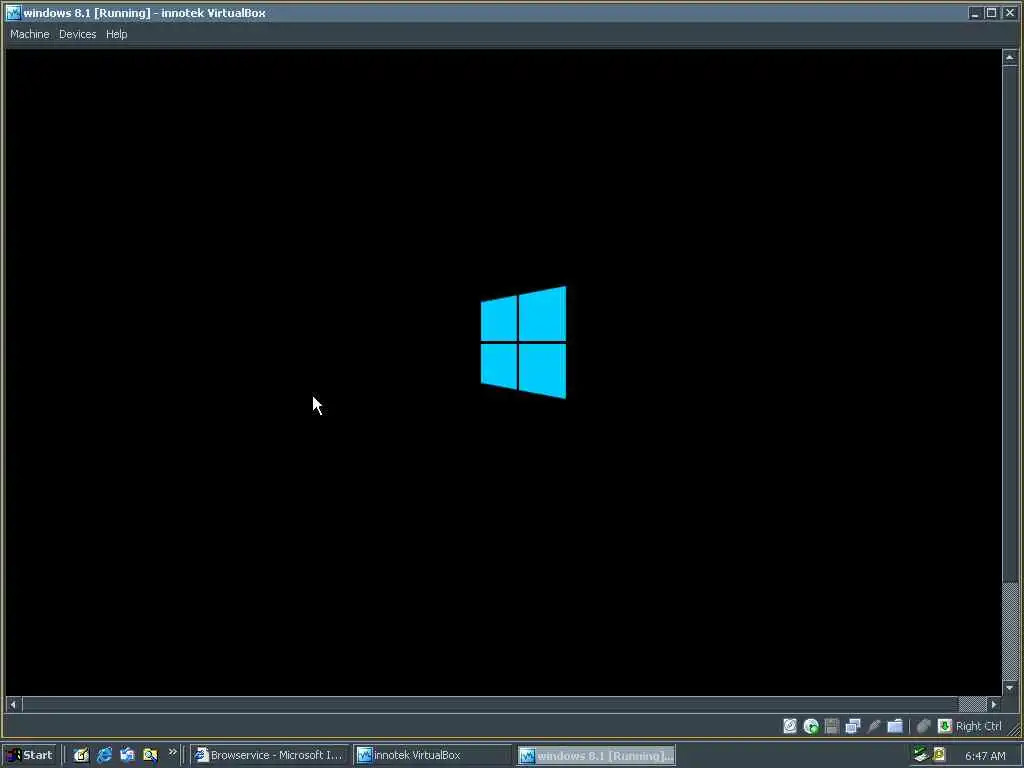Close the windows 8.1 VM window

tap(1009, 13)
